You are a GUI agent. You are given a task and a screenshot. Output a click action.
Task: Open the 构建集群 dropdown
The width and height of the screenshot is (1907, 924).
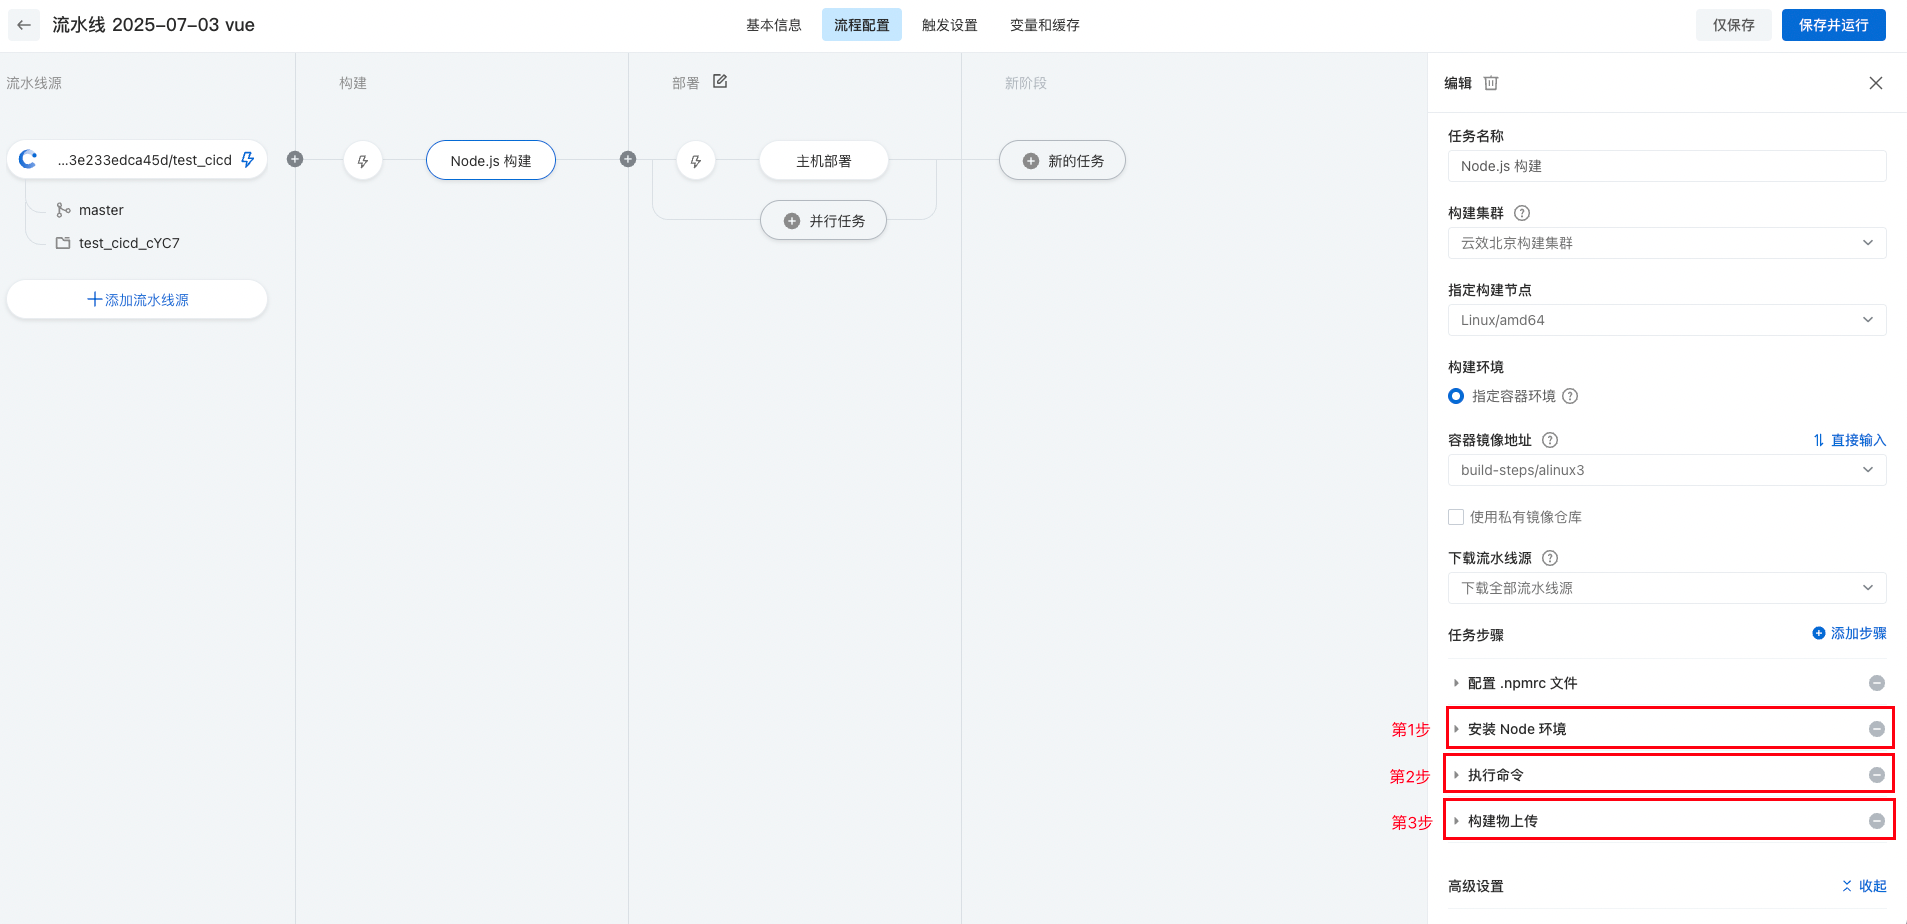[x=1666, y=243]
